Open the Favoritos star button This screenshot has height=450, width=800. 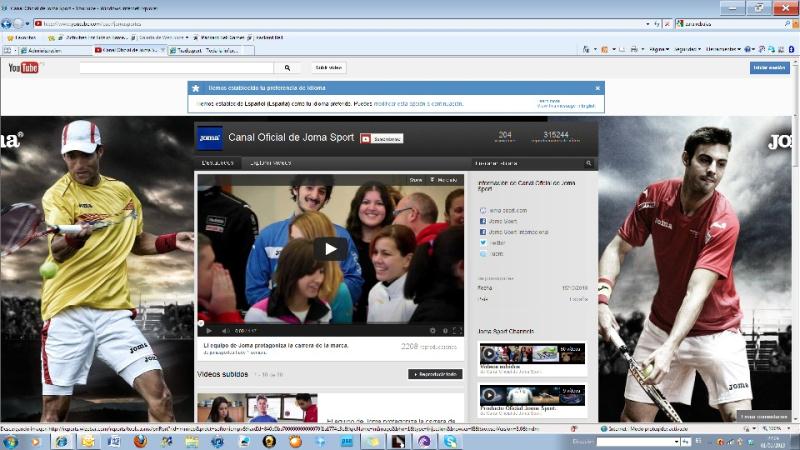22,37
